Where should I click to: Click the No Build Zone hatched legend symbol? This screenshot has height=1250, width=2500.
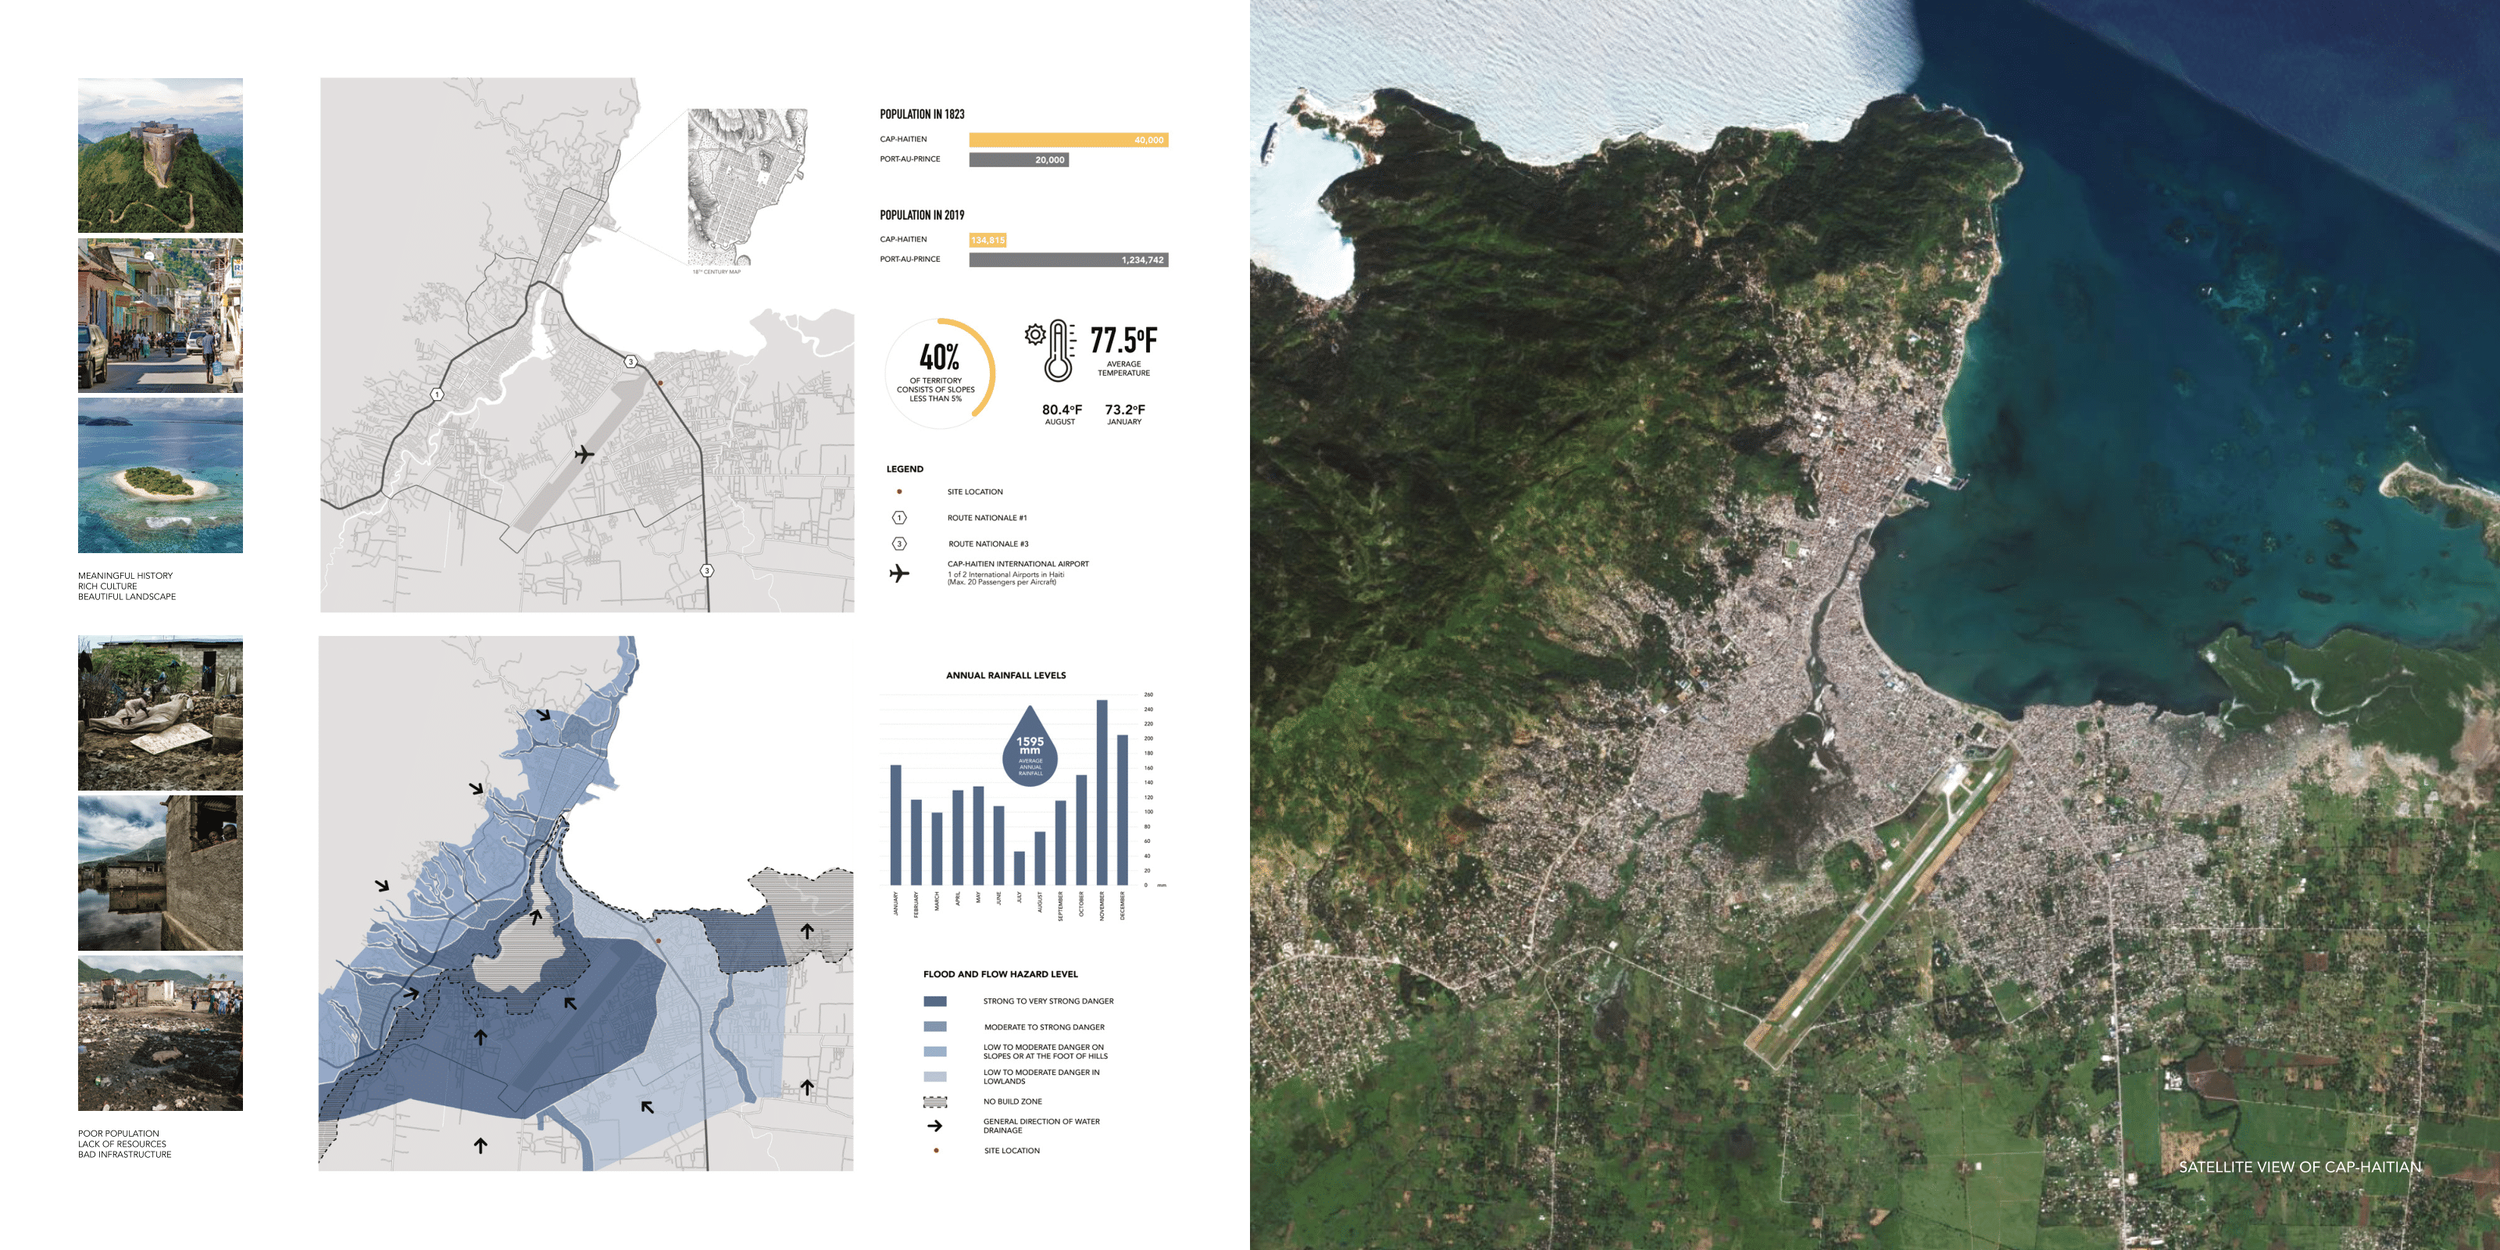pyautogui.click(x=935, y=1101)
